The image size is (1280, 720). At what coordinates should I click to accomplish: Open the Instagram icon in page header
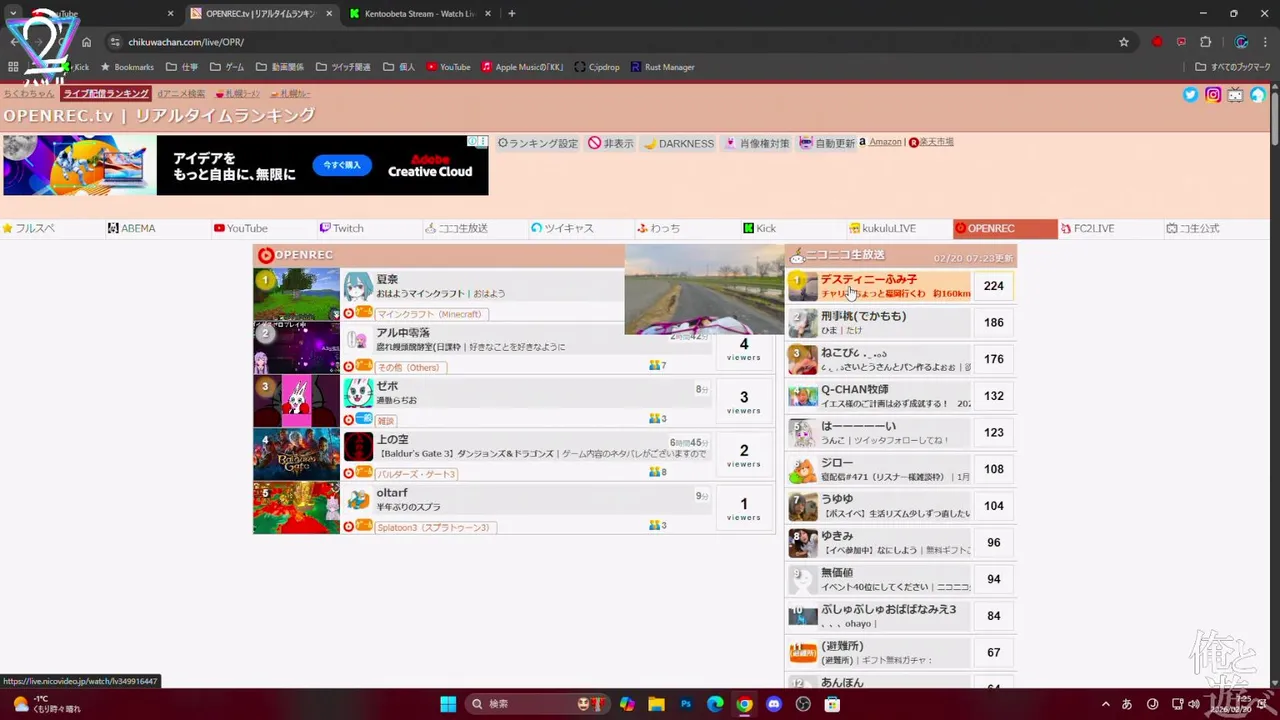1213,94
